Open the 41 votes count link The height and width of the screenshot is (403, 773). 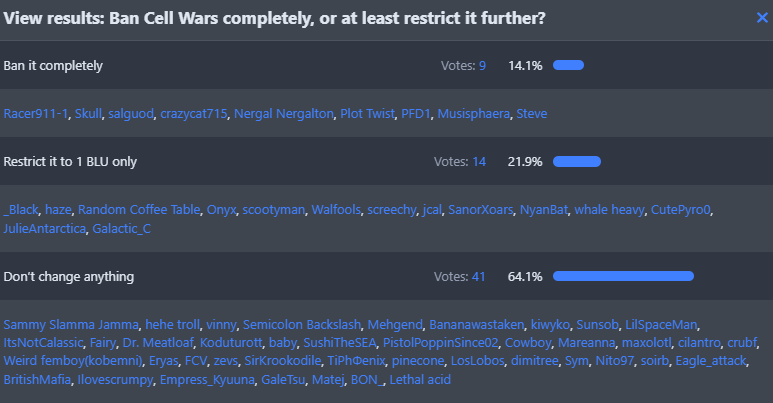pos(479,276)
